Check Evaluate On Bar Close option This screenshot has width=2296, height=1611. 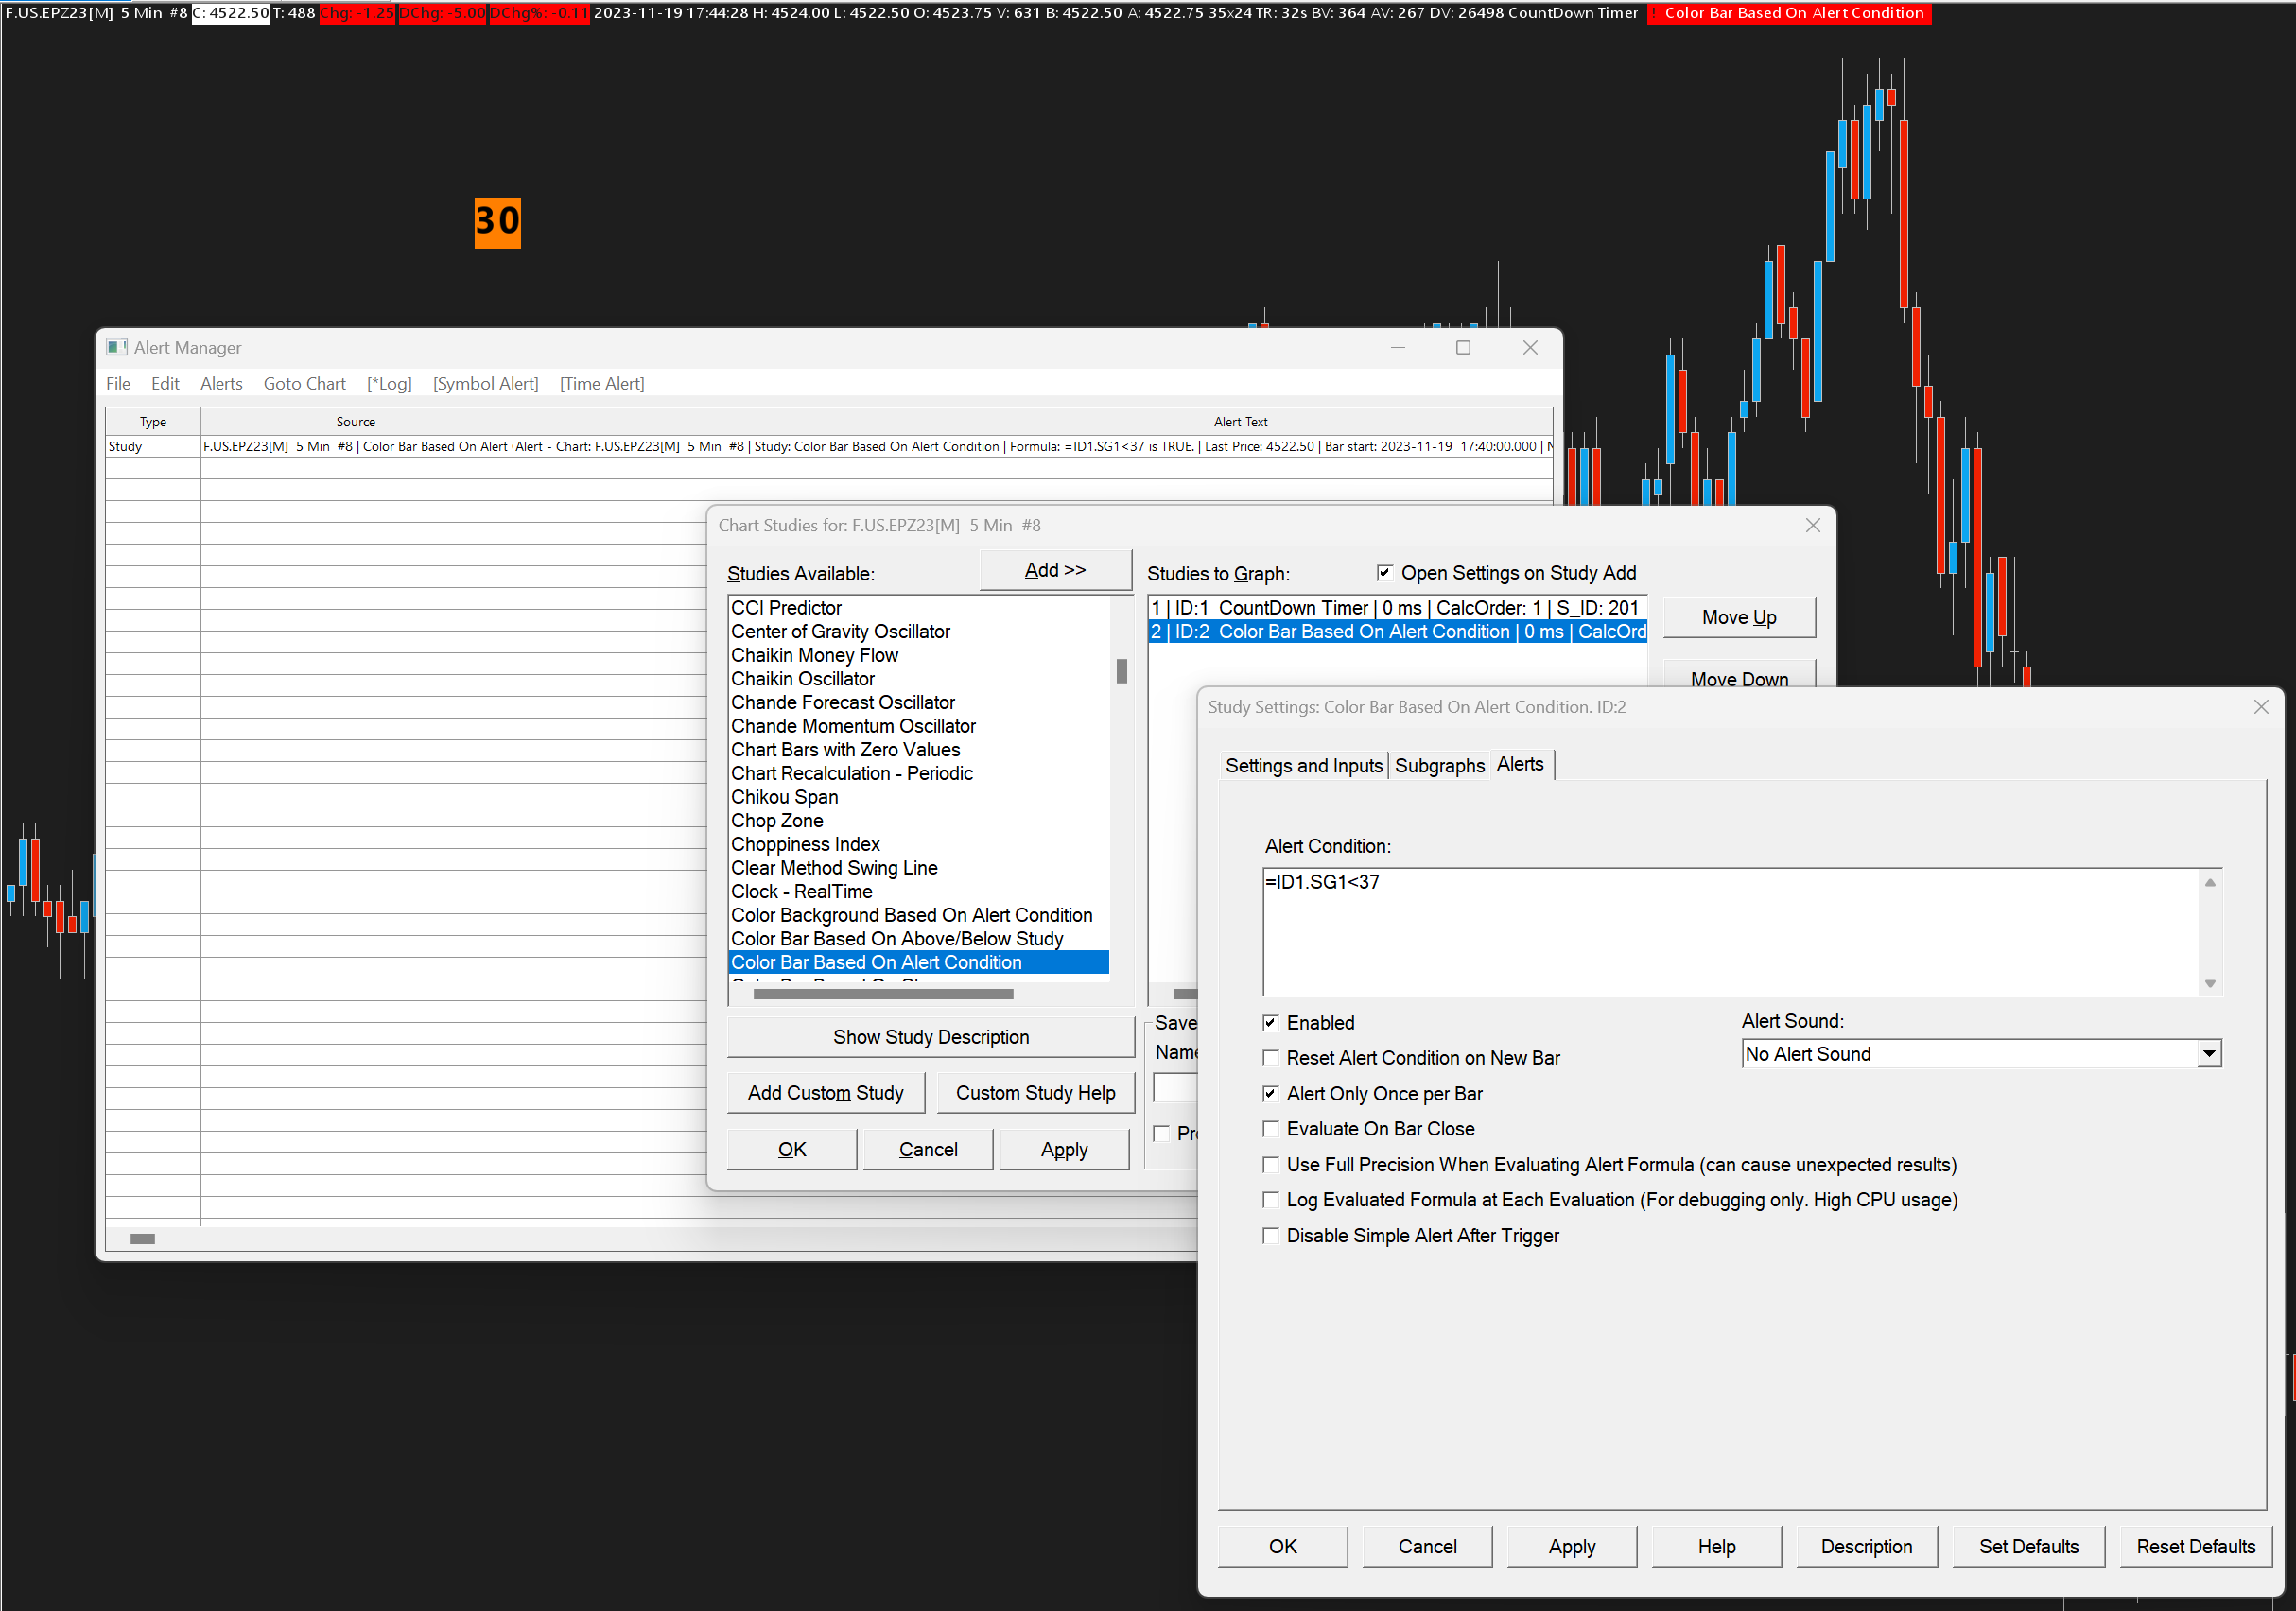[x=1270, y=1128]
